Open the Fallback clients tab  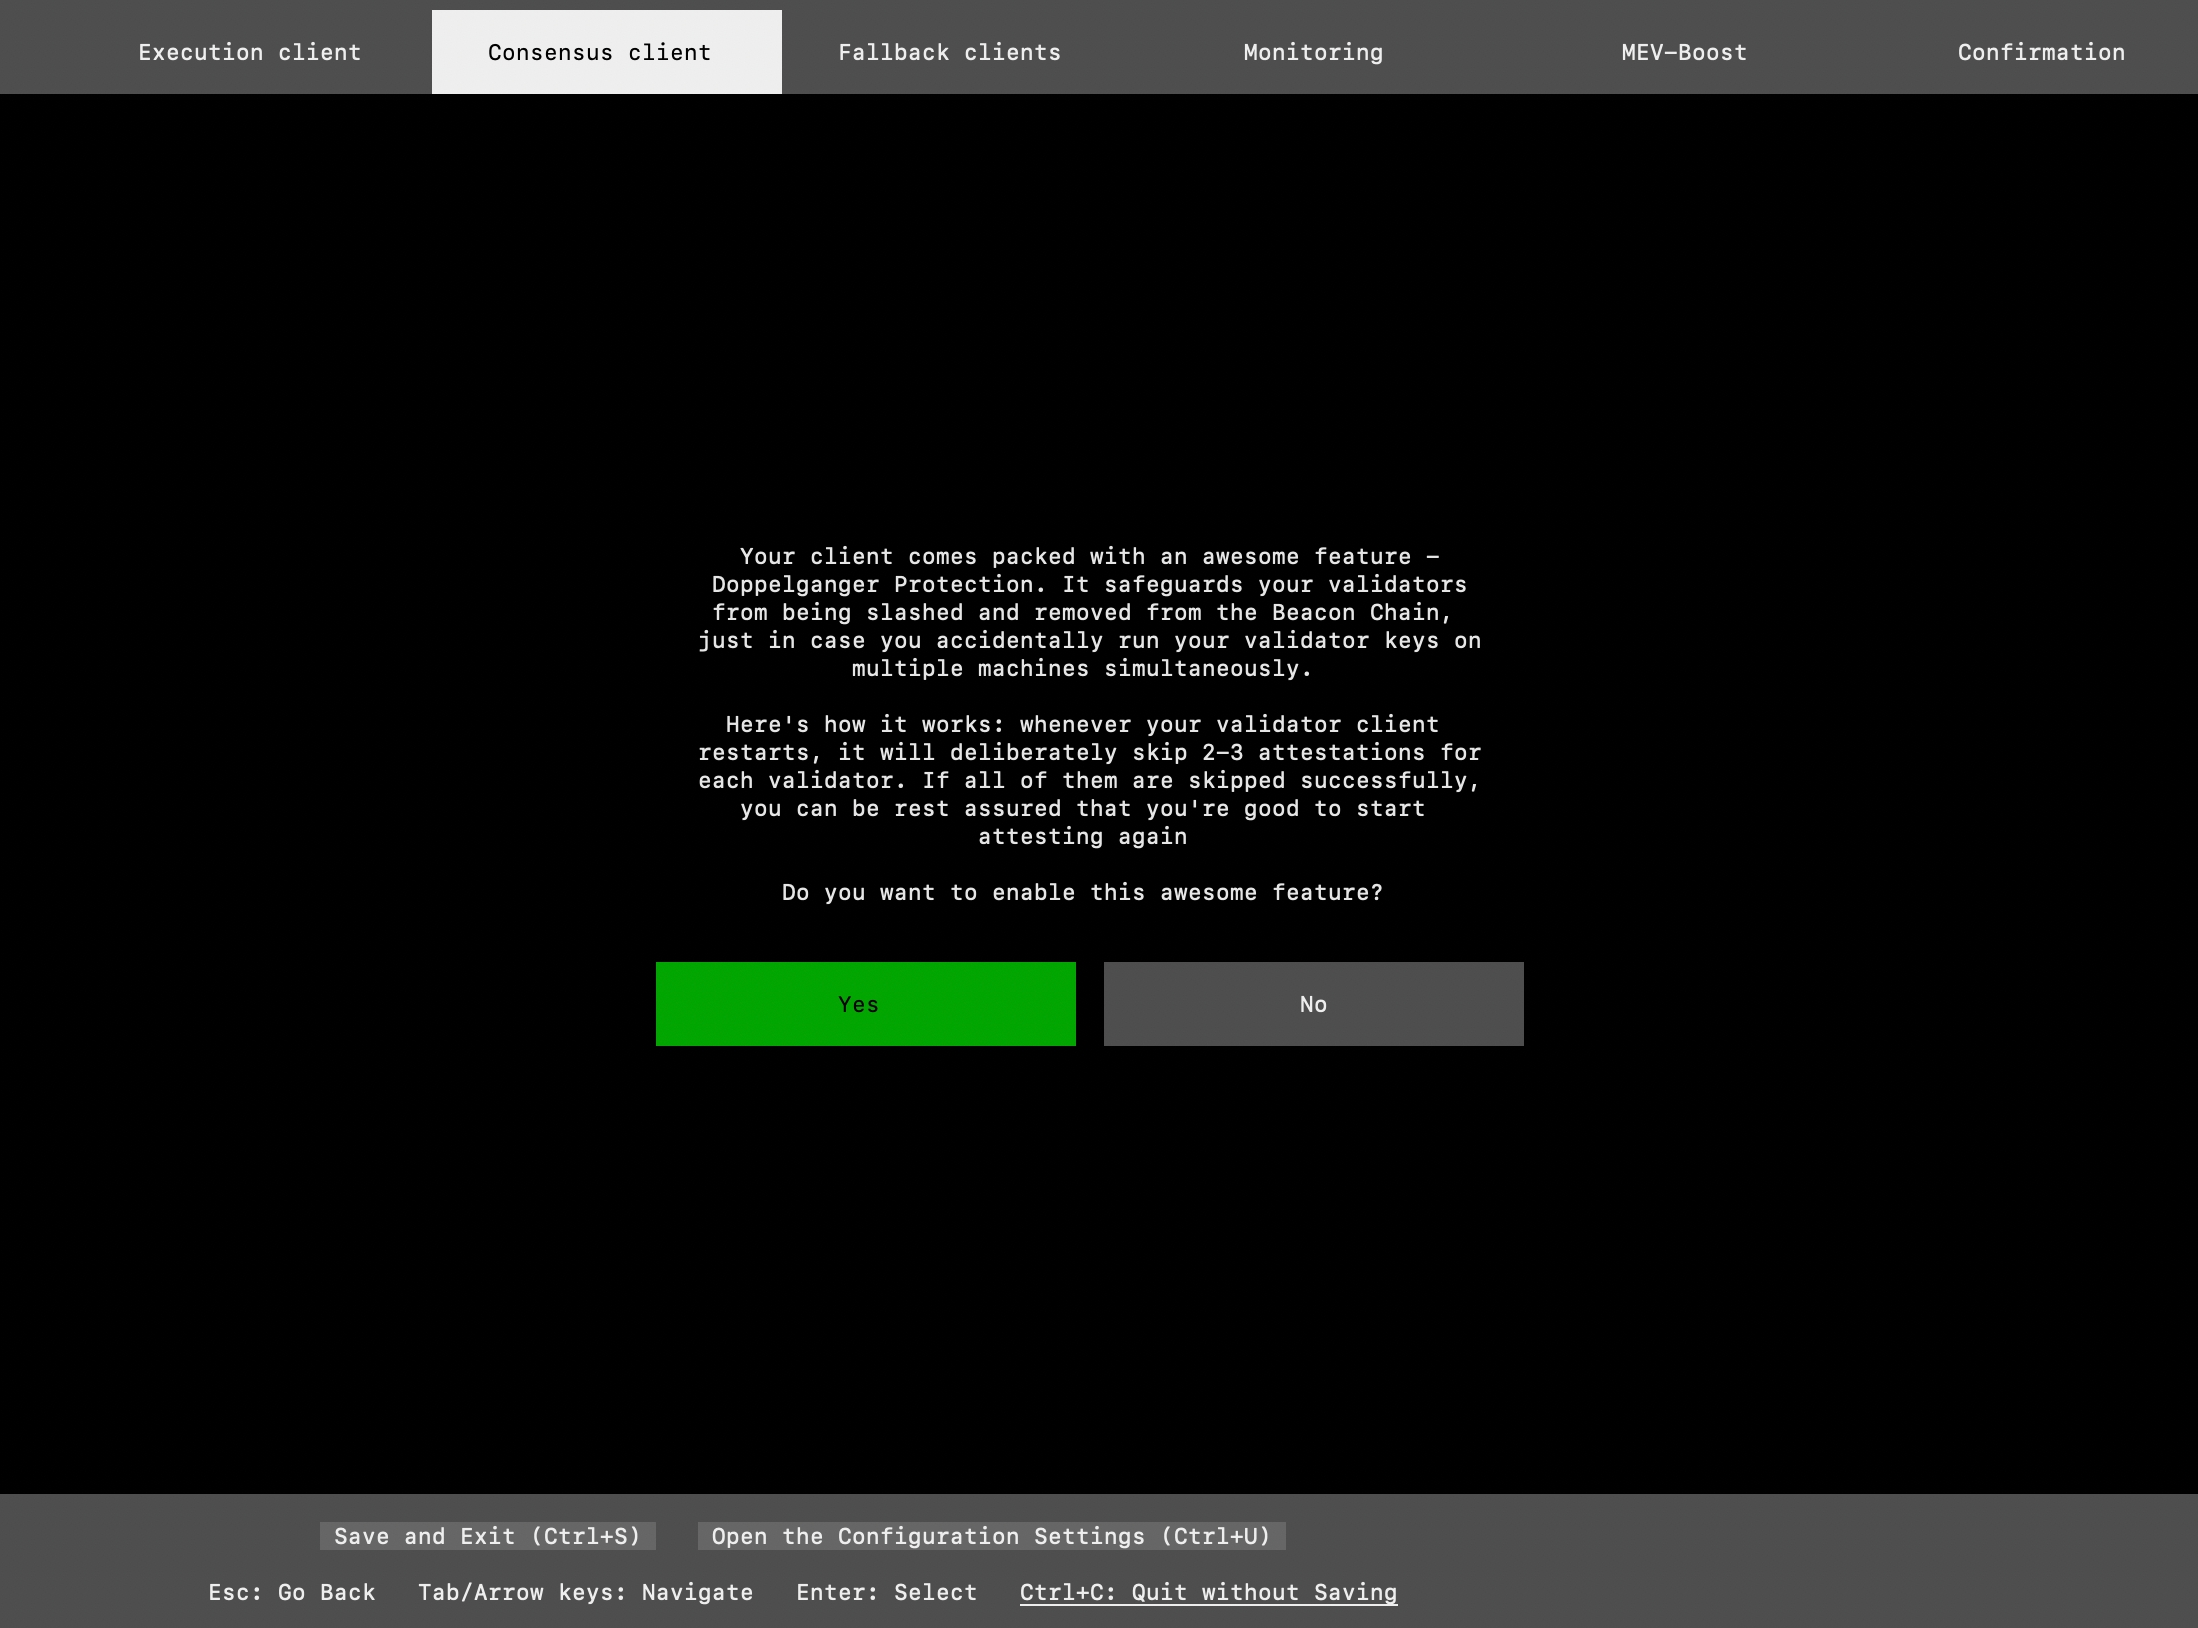[949, 52]
